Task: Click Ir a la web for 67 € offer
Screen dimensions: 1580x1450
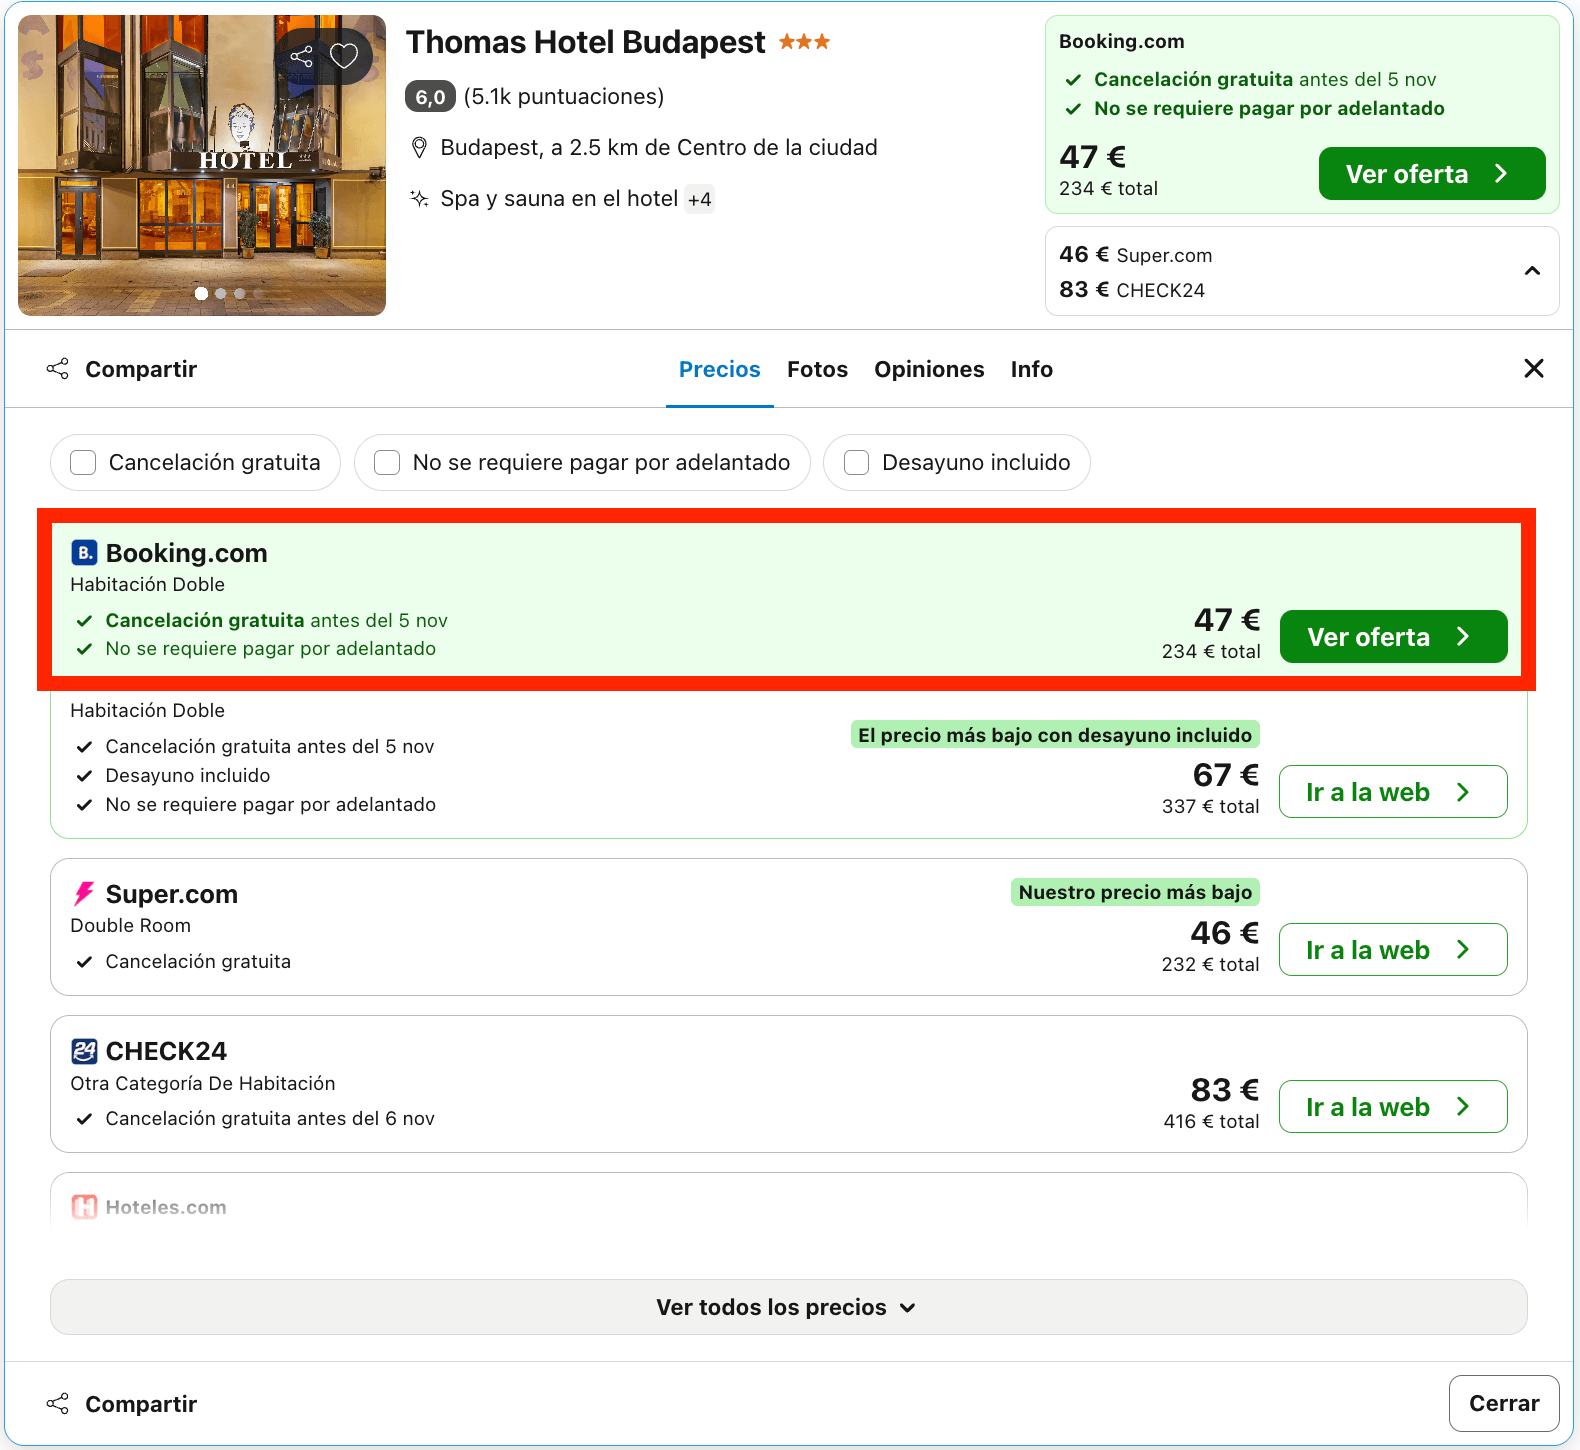Action: [1393, 792]
